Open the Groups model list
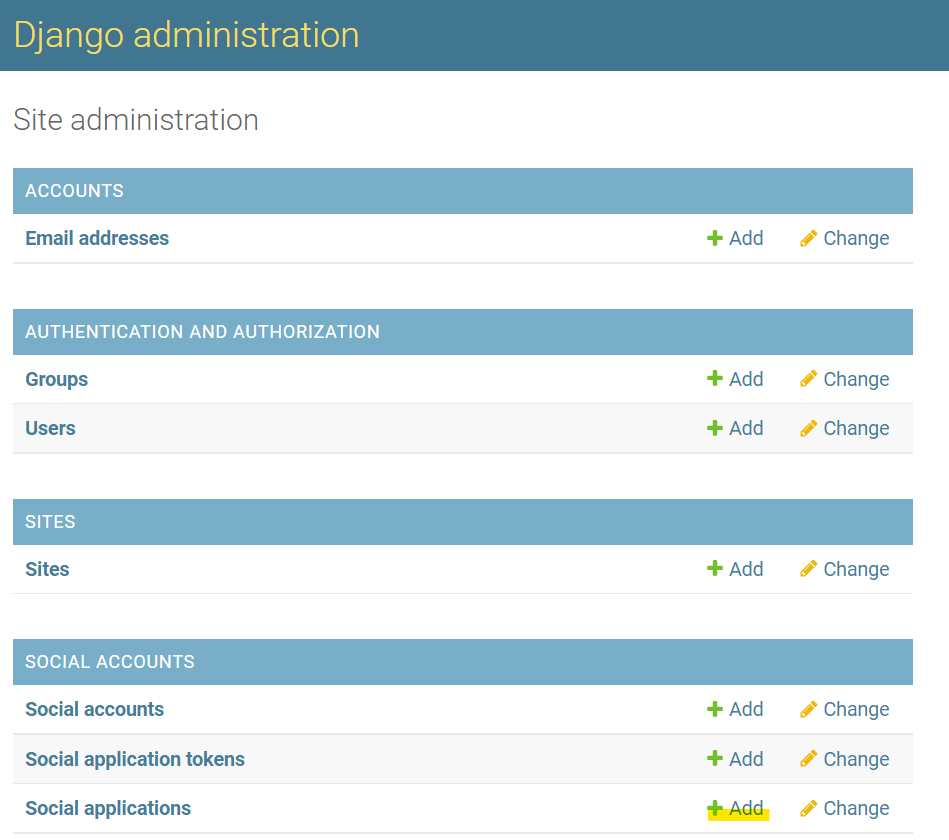Viewport: 949px width, 840px height. tap(57, 379)
